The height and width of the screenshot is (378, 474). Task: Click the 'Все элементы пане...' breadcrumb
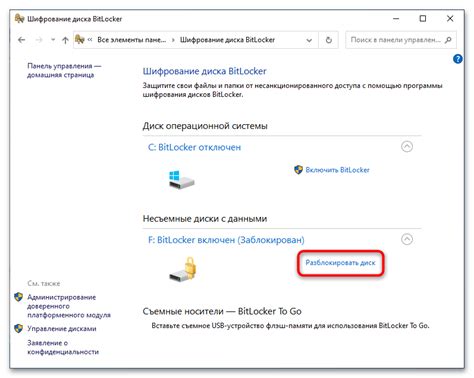click(132, 40)
